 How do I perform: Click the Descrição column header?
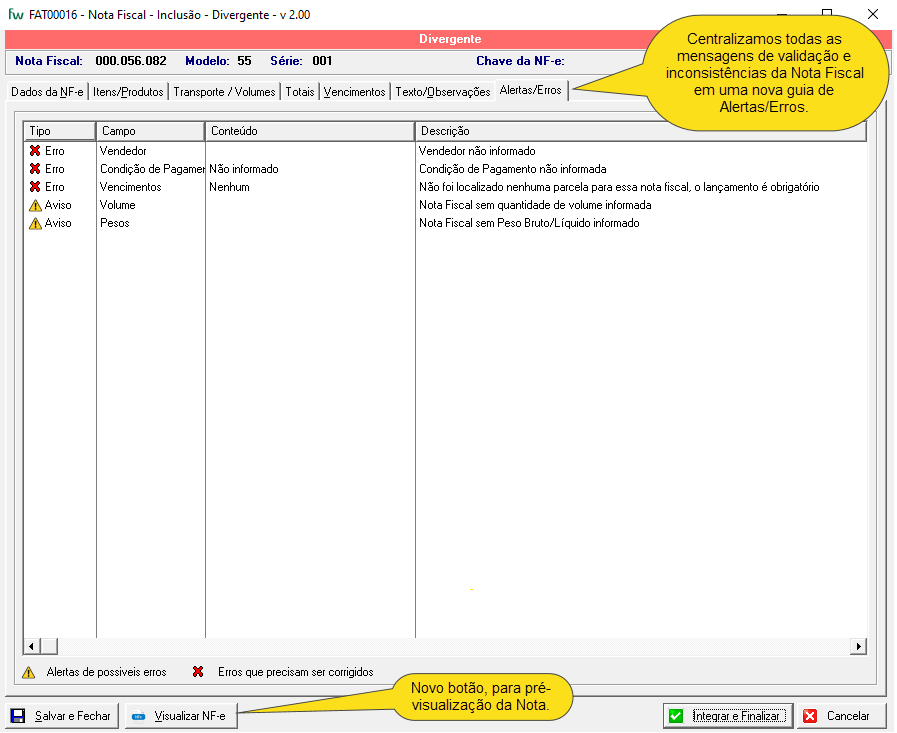click(641, 131)
